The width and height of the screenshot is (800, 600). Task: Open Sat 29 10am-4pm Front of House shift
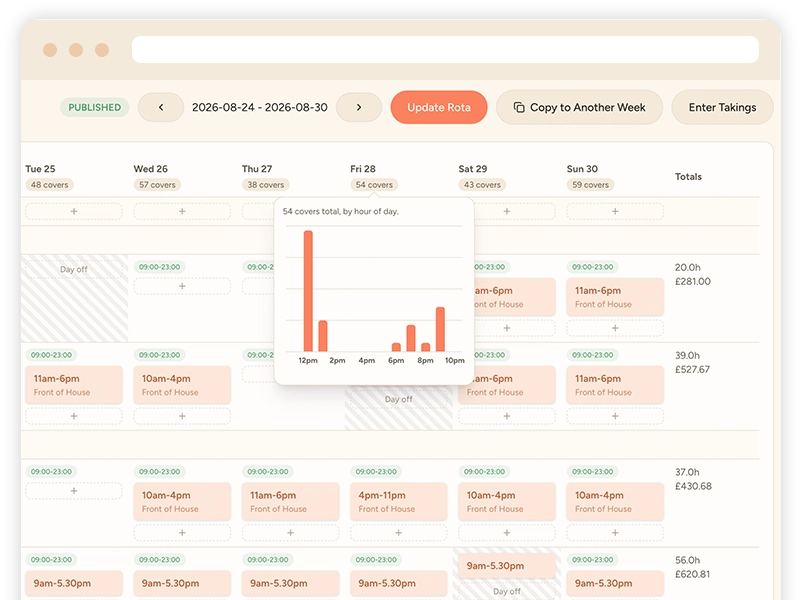coord(507,502)
